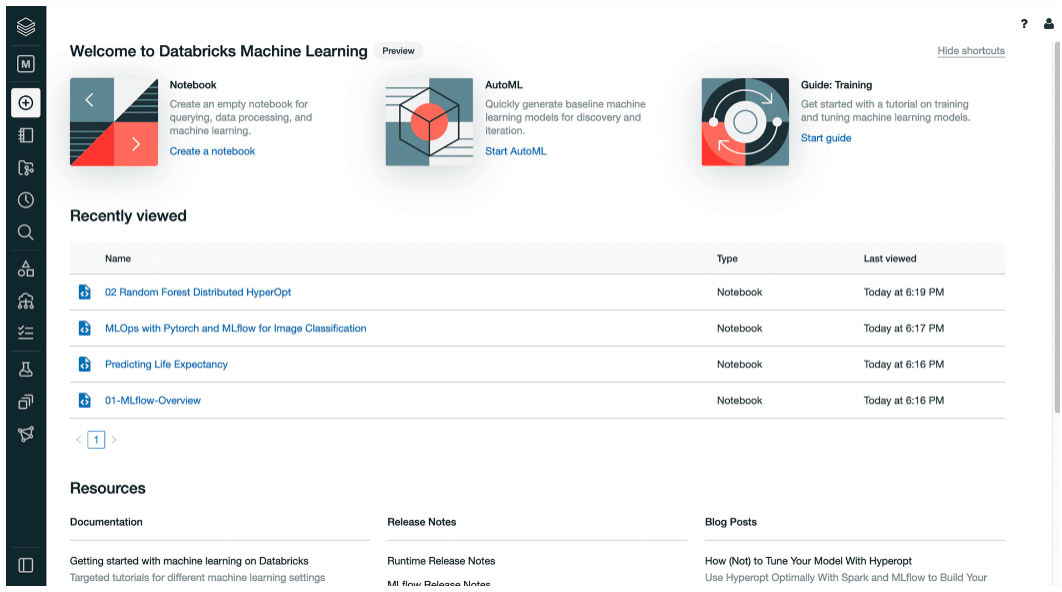Open 02 Random Forest Distributed HyperOpt notebook
The width and height of the screenshot is (1062, 592).
pos(198,292)
